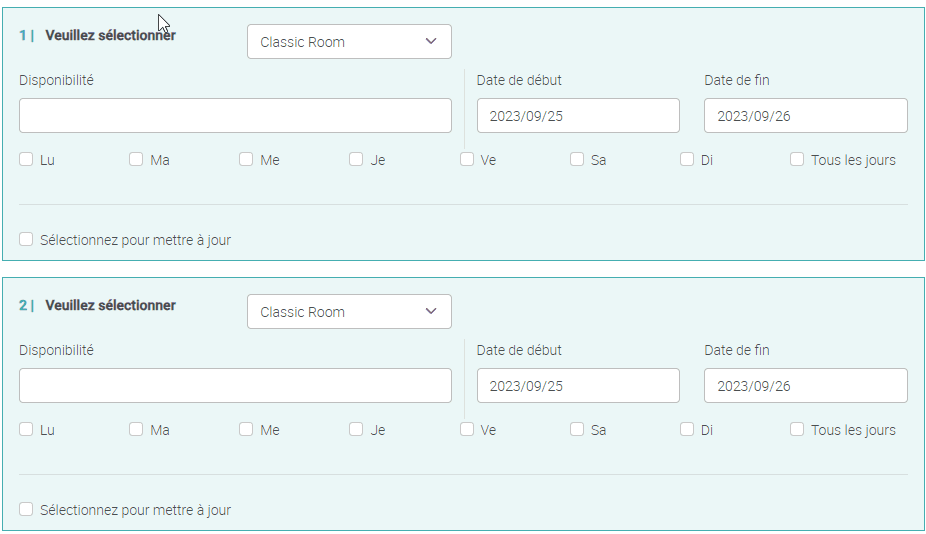The width and height of the screenshot is (926, 534).
Task: Enable Tous les jours in section 2
Action: (797, 429)
